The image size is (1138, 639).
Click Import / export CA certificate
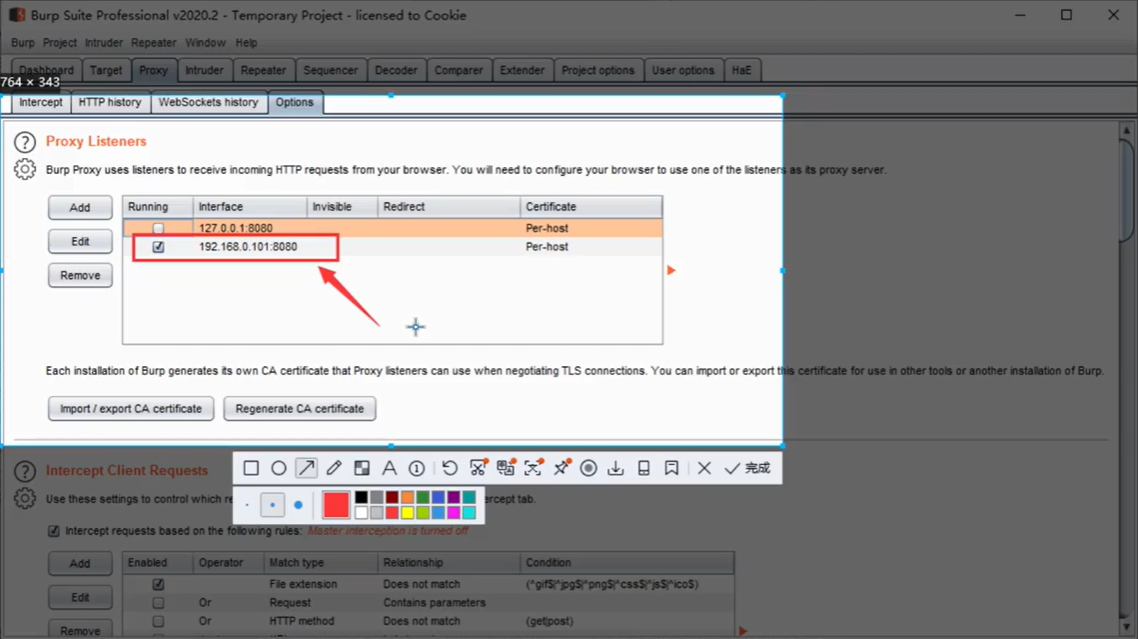(x=131, y=409)
